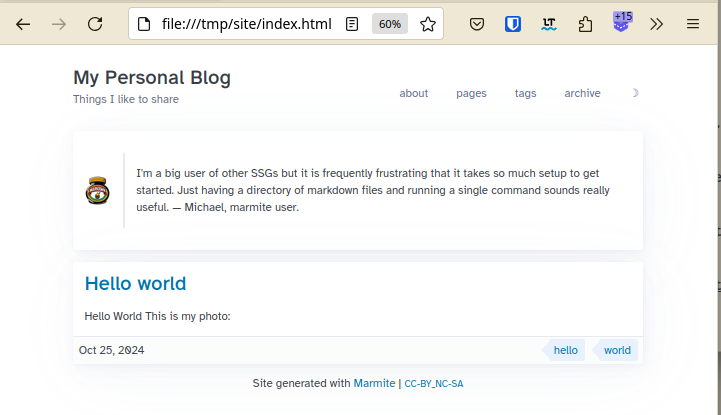Bookmark this page with the star icon
Viewport: 721px width, 415px height.
(x=428, y=24)
